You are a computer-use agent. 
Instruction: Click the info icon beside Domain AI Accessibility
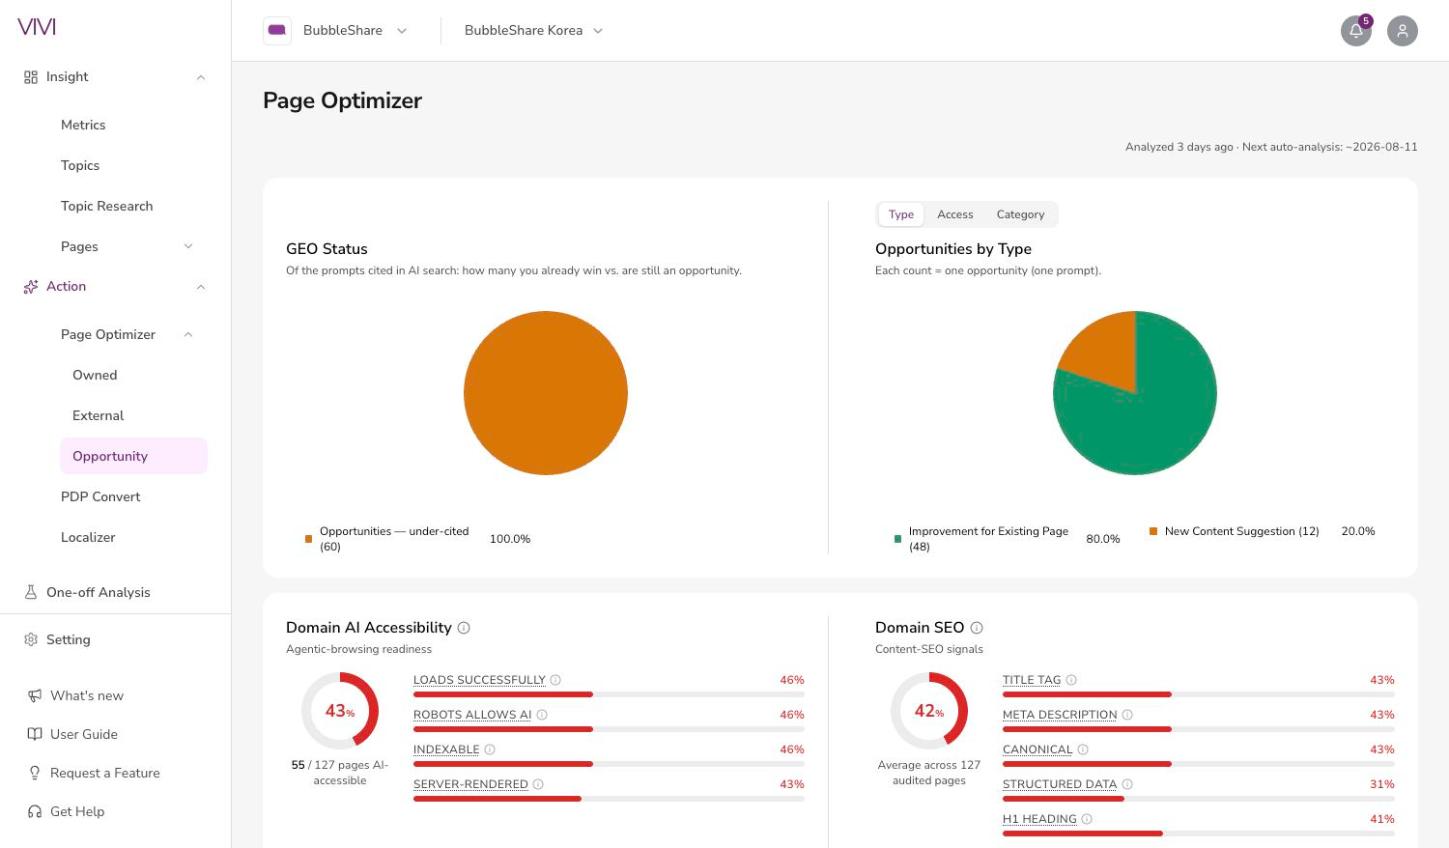(463, 628)
